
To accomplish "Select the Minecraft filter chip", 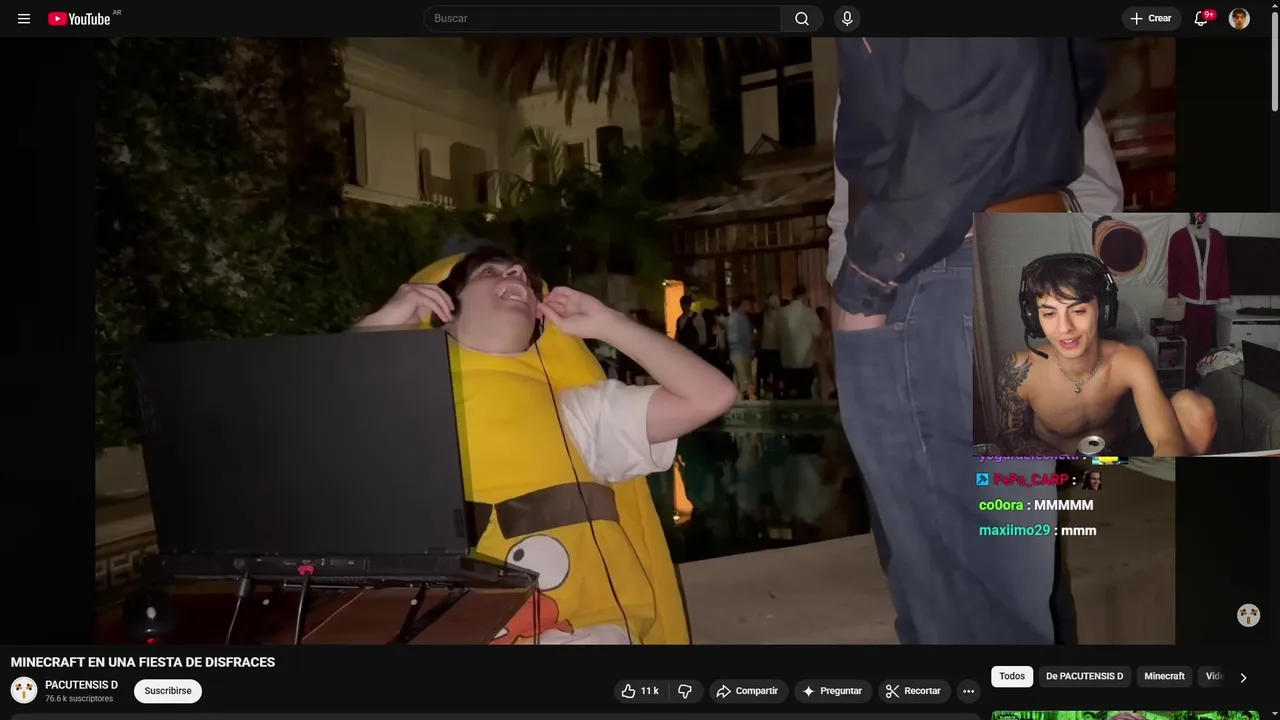I will pos(1164,677).
